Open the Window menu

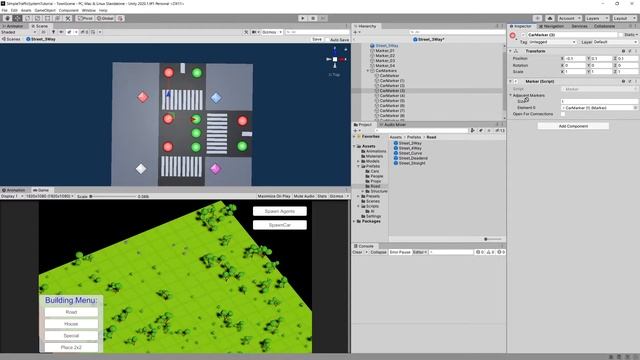[89, 10]
